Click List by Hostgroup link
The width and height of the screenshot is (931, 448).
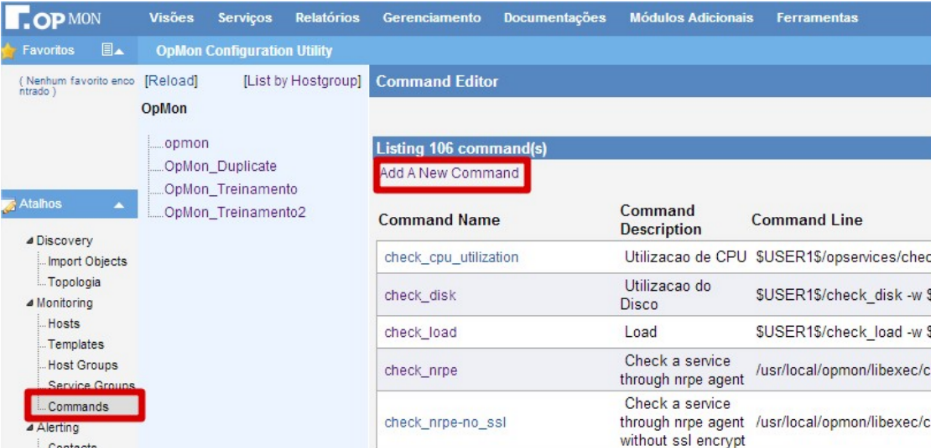pos(302,81)
